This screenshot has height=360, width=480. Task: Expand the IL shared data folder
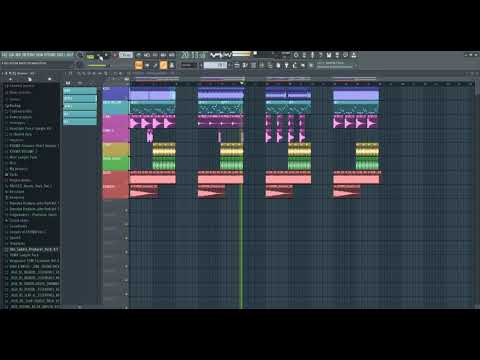[x=20, y=134]
